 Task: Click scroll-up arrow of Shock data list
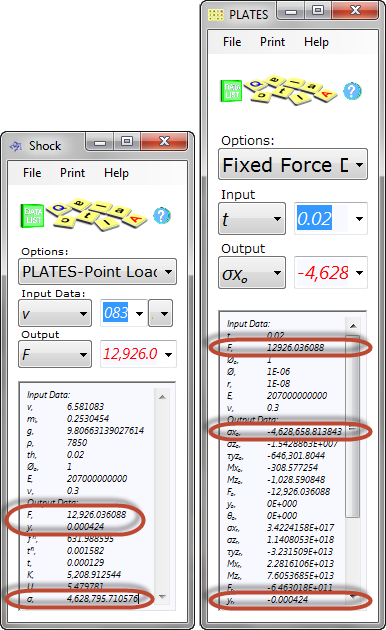point(162,397)
